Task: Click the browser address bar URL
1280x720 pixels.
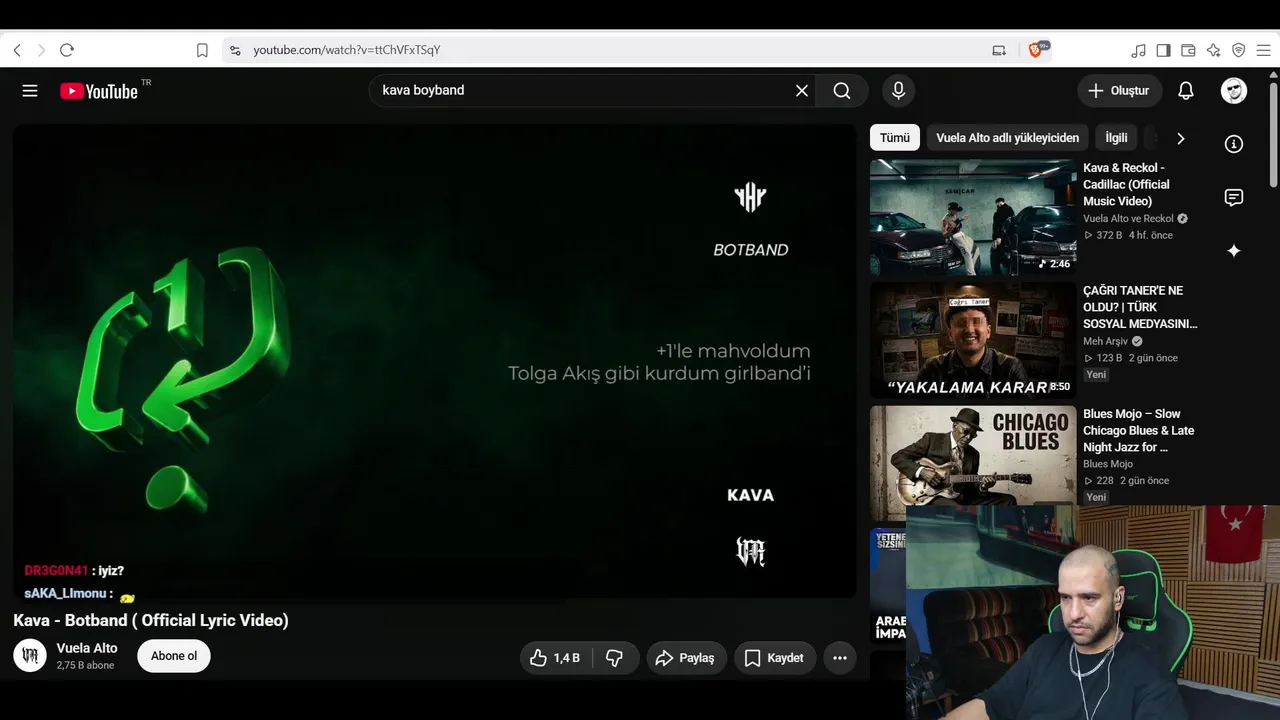Action: [347, 50]
